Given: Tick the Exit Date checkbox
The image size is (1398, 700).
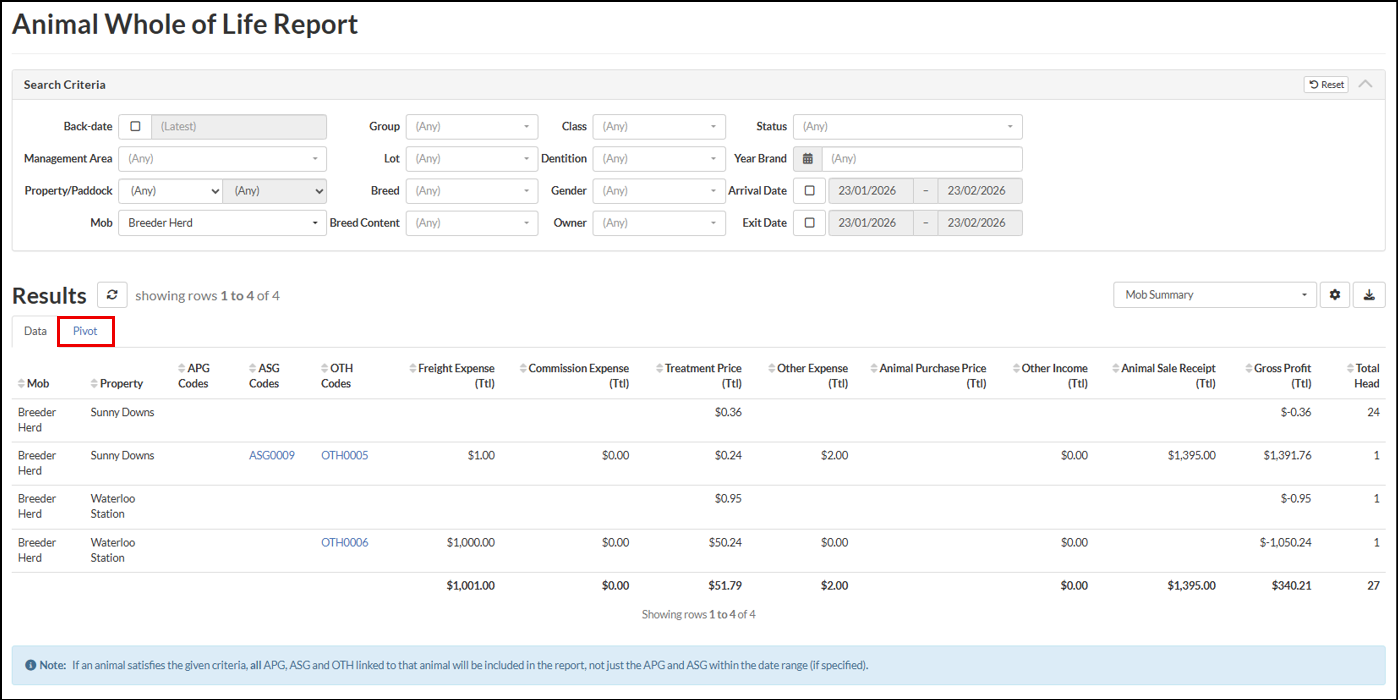Looking at the screenshot, I should coord(809,223).
